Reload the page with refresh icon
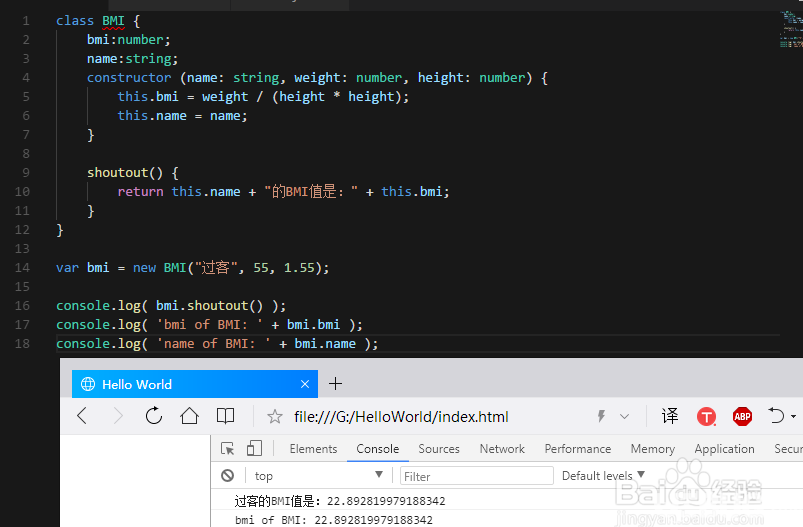 pyautogui.click(x=154, y=415)
